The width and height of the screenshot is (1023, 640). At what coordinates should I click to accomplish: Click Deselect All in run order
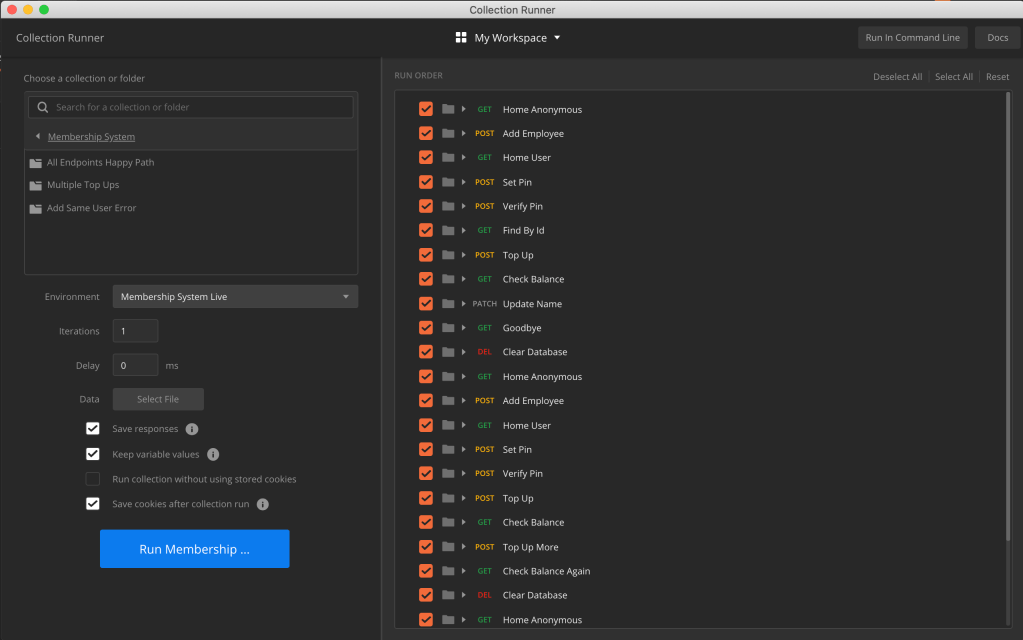(897, 77)
